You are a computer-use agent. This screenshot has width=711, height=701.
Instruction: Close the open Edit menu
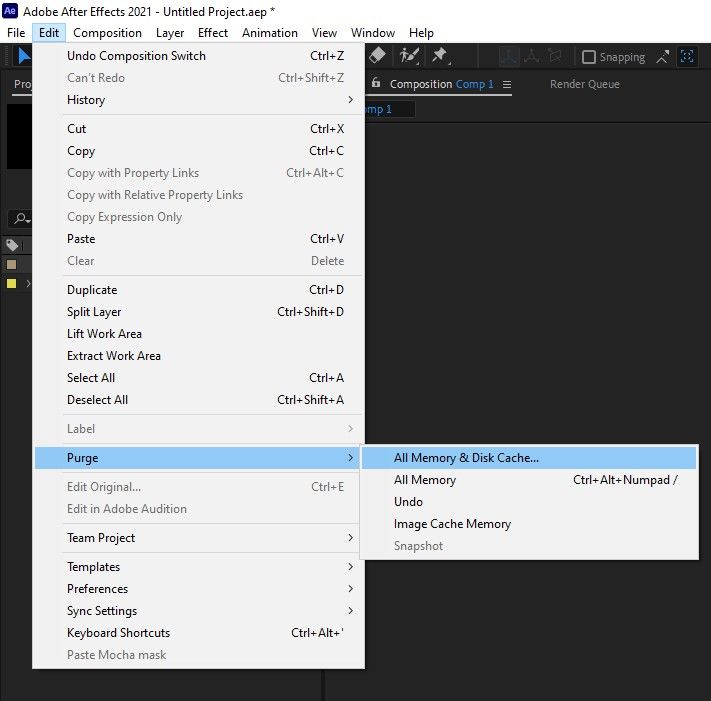pyautogui.click(x=49, y=33)
